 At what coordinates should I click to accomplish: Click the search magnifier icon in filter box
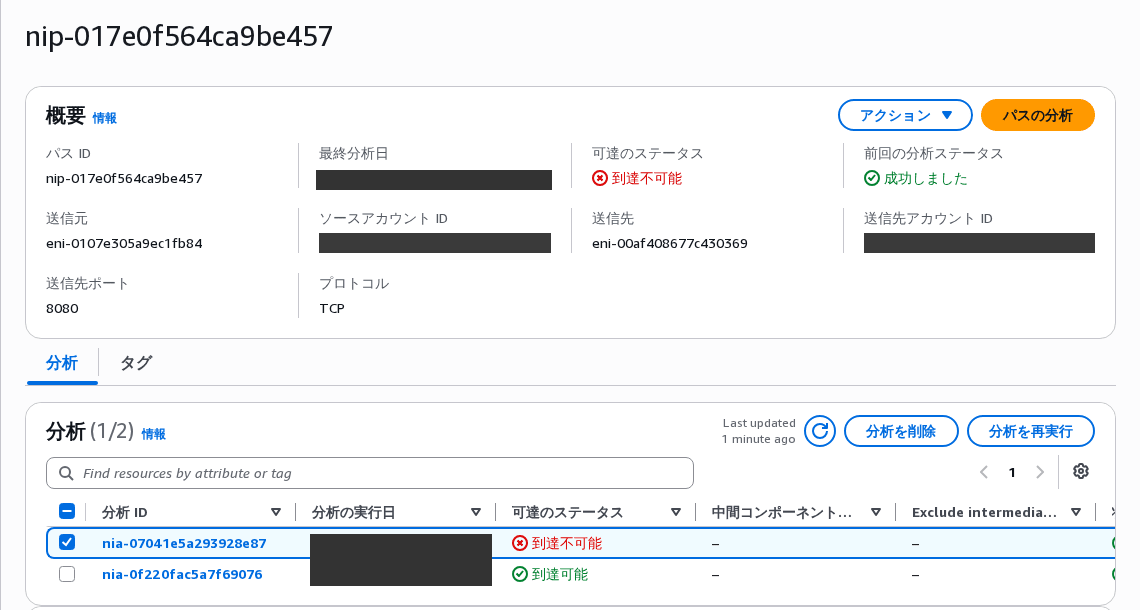[65, 473]
